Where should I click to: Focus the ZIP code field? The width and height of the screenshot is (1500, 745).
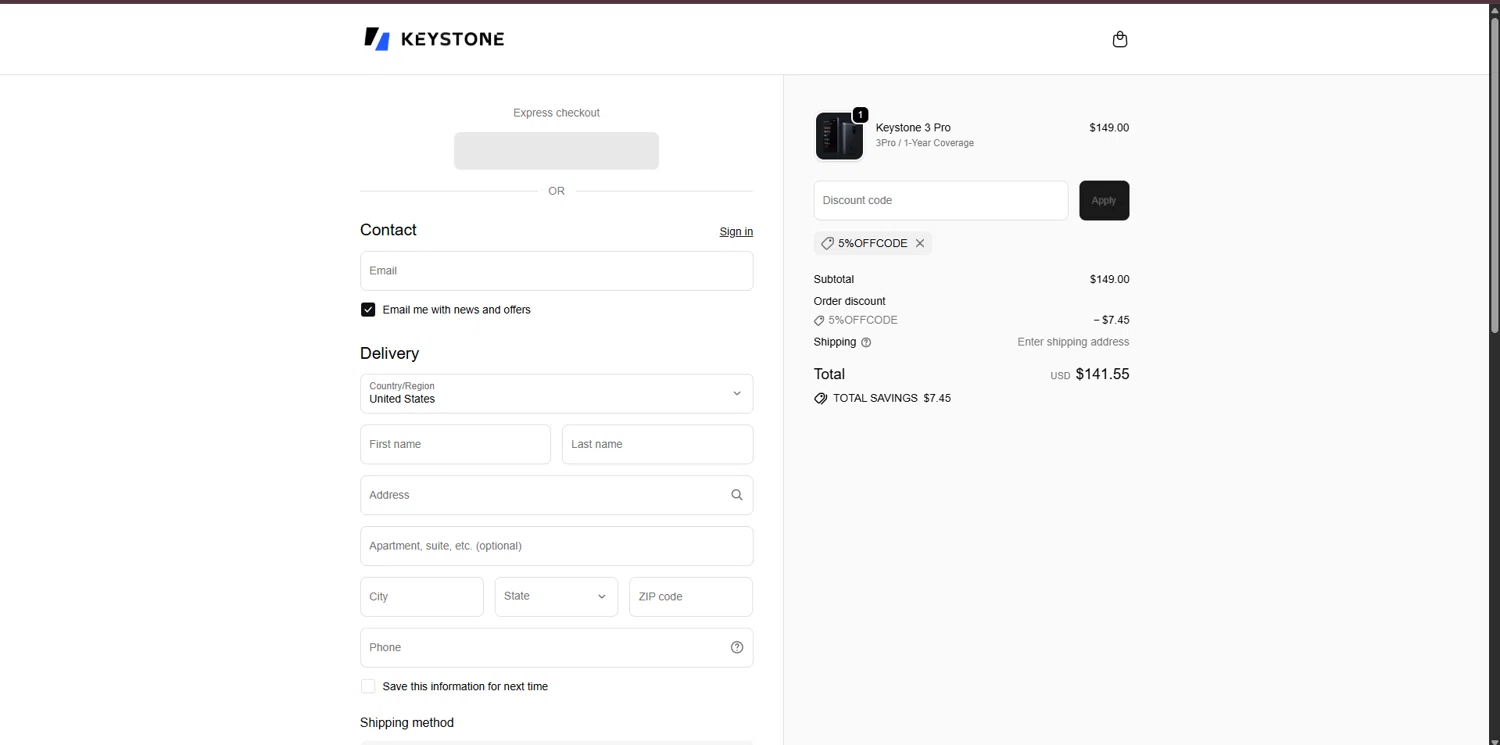(x=691, y=596)
